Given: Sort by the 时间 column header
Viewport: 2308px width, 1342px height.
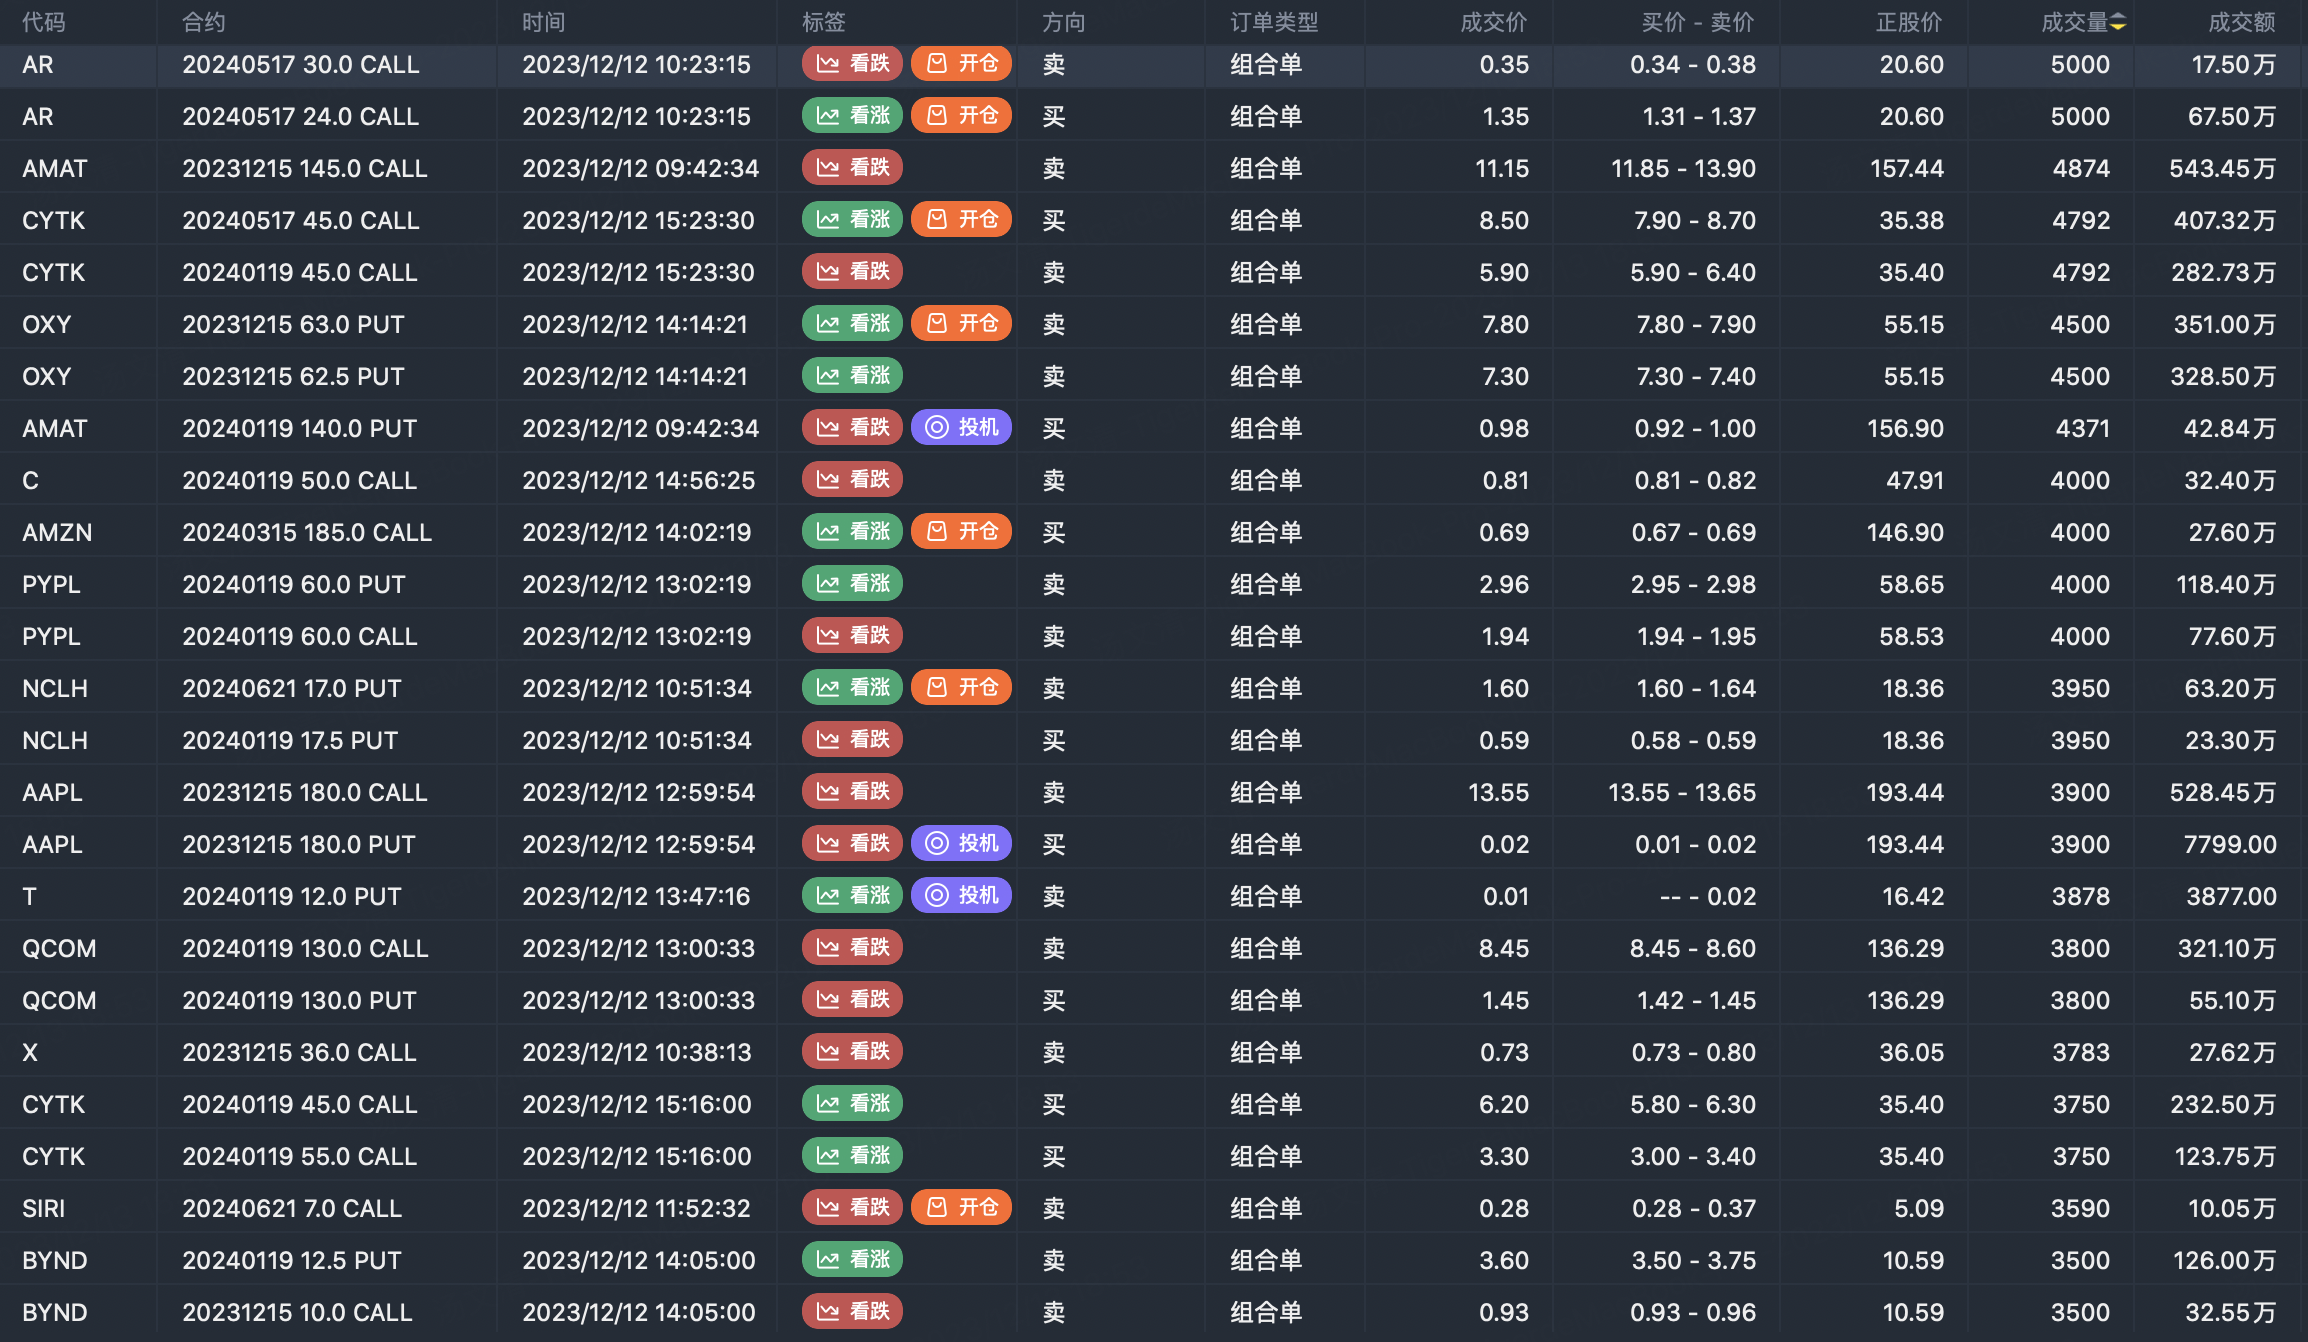Looking at the screenshot, I should (543, 22).
